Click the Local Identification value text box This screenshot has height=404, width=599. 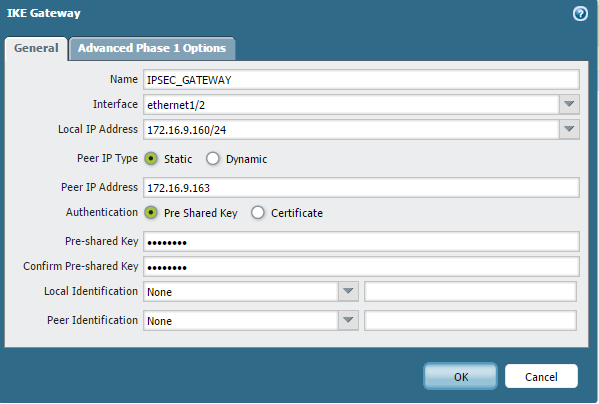(x=470, y=291)
